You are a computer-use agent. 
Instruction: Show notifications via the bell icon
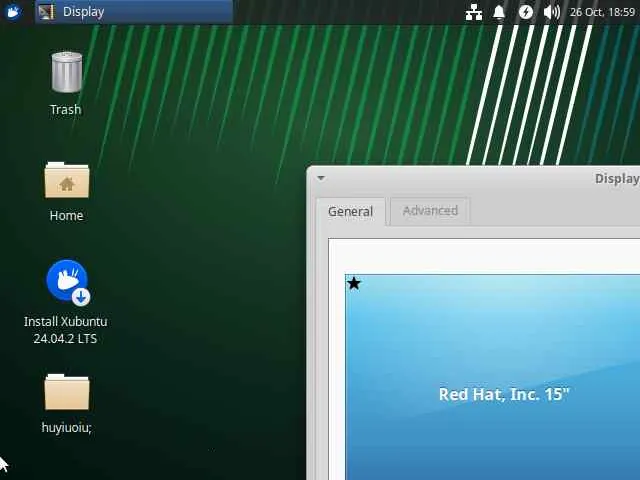coord(499,12)
